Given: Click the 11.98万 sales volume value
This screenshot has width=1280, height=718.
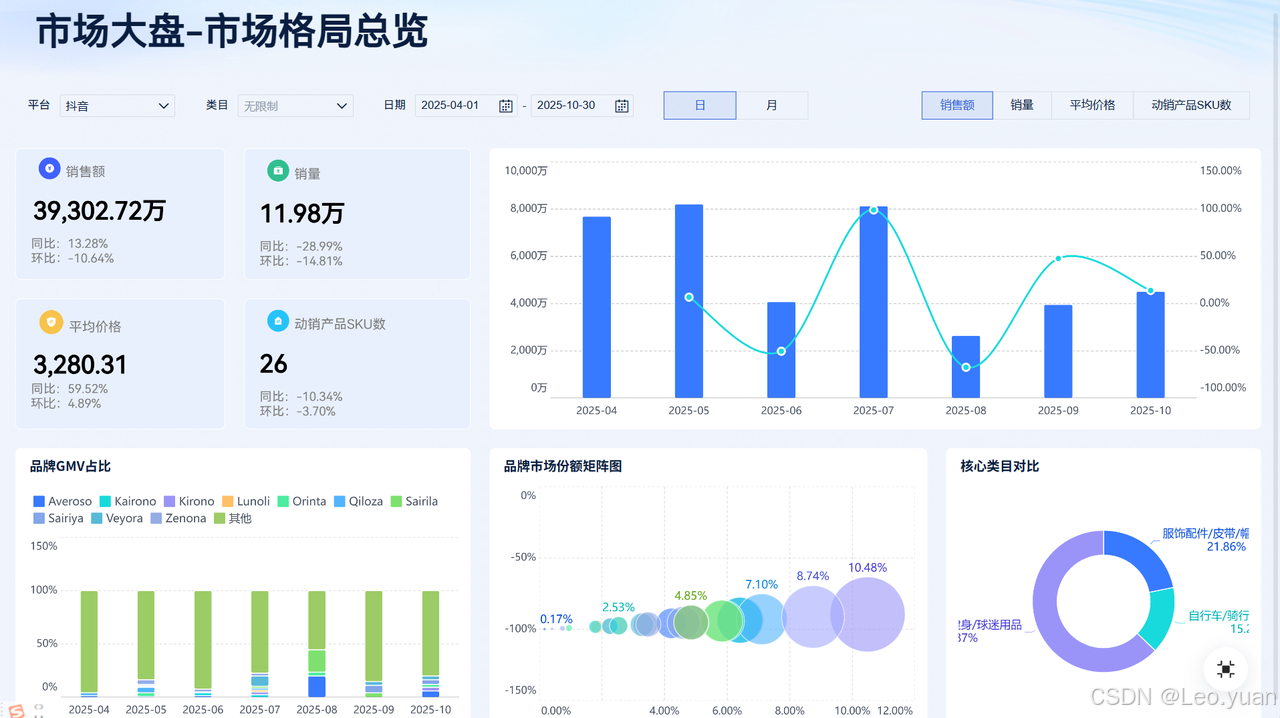Looking at the screenshot, I should (x=302, y=213).
